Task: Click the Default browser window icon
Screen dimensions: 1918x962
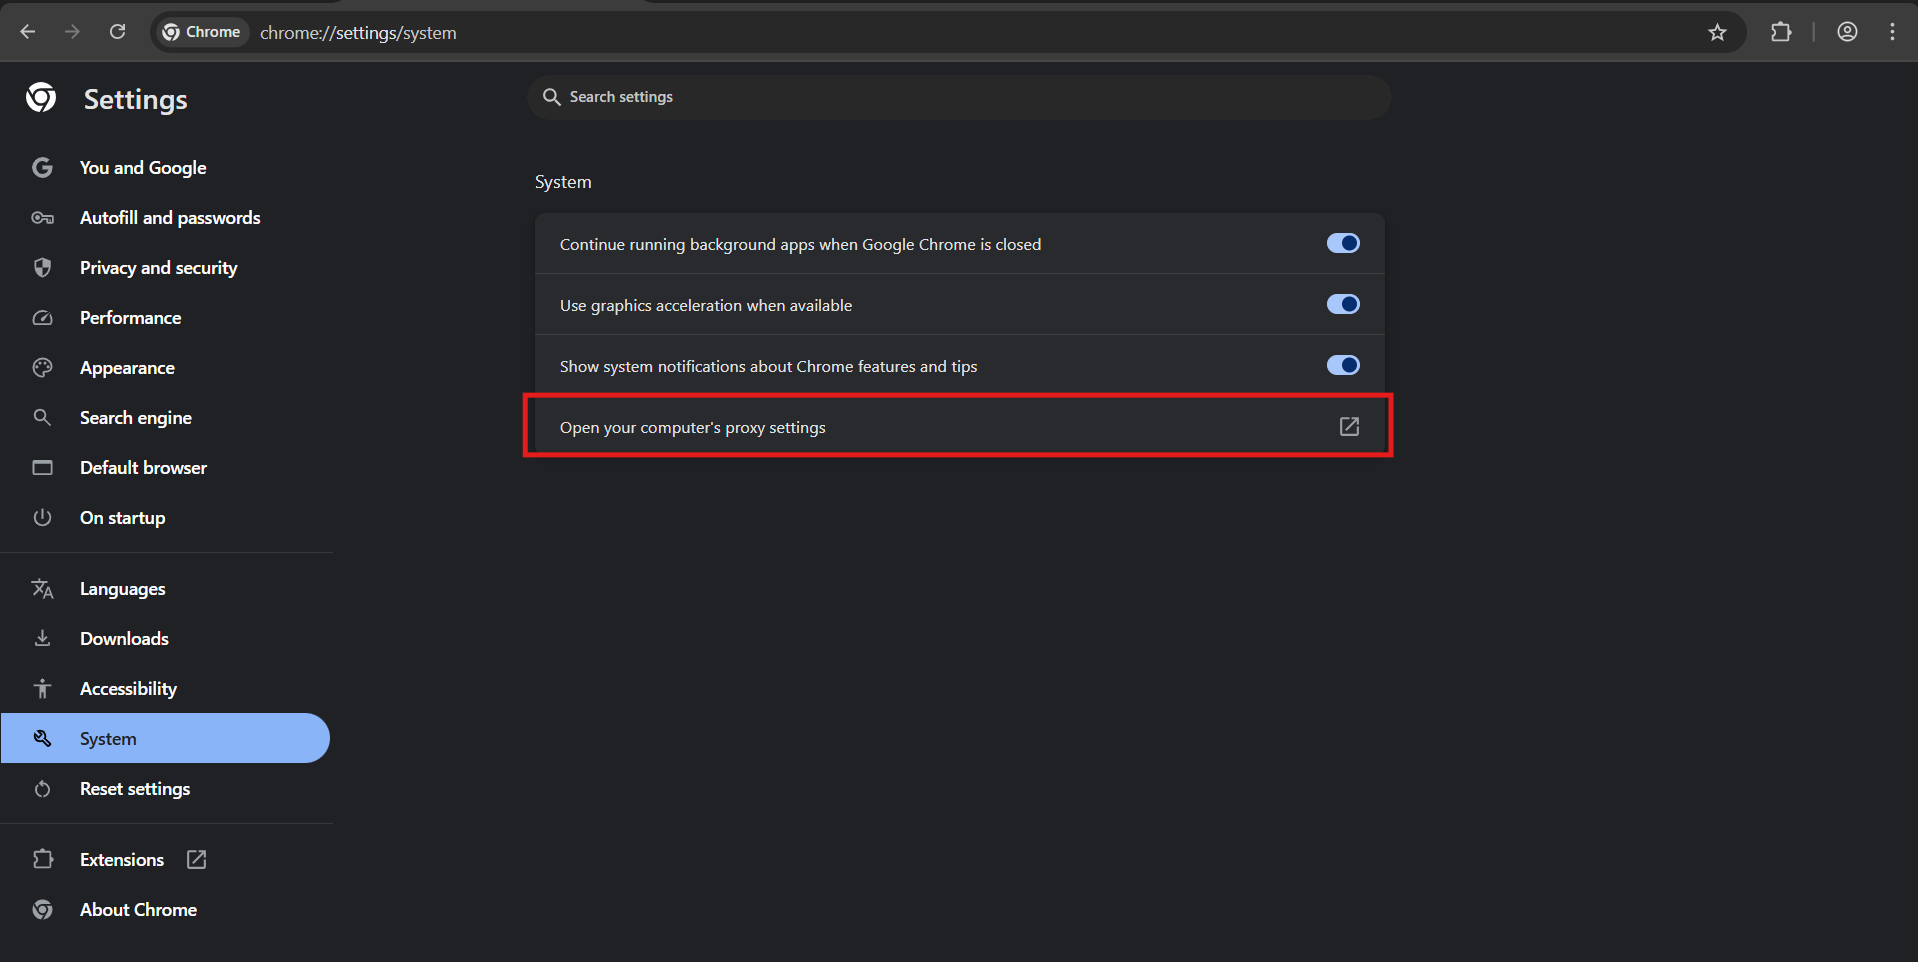Action: tap(42, 468)
